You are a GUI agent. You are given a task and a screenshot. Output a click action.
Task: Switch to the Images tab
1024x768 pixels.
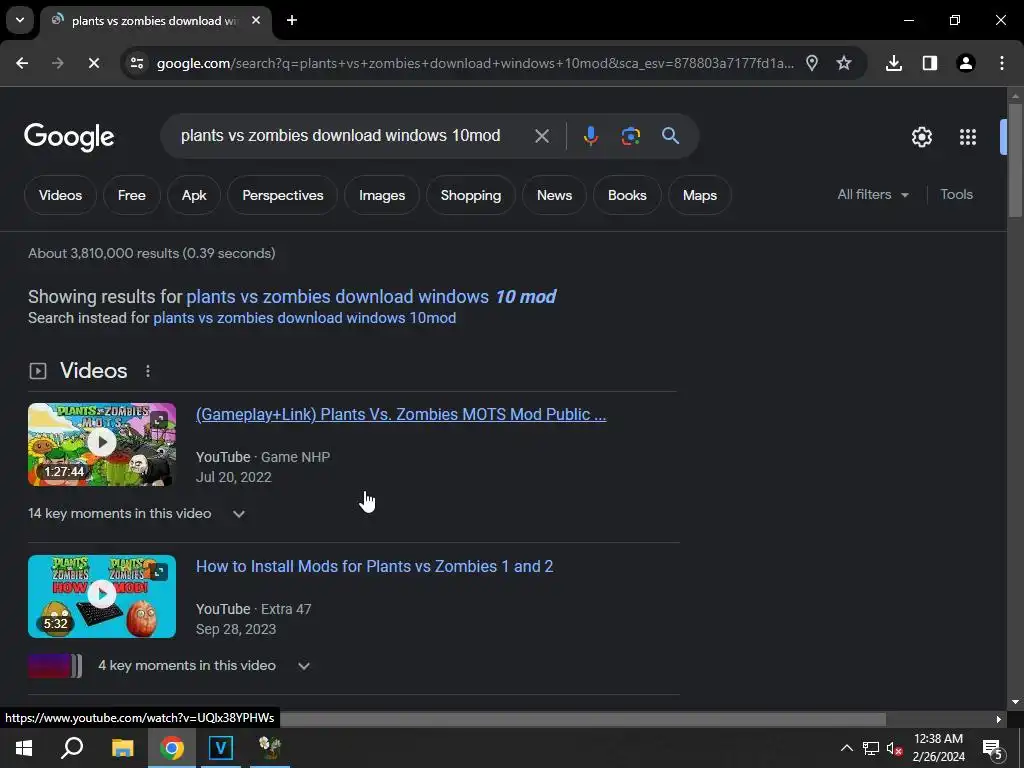click(x=382, y=195)
